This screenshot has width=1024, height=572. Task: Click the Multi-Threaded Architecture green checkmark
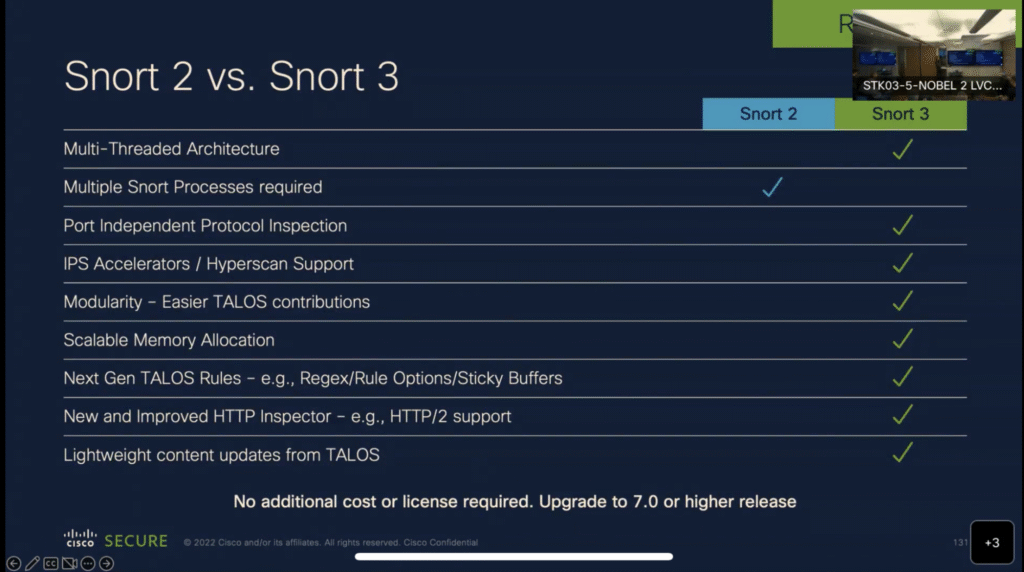(902, 149)
